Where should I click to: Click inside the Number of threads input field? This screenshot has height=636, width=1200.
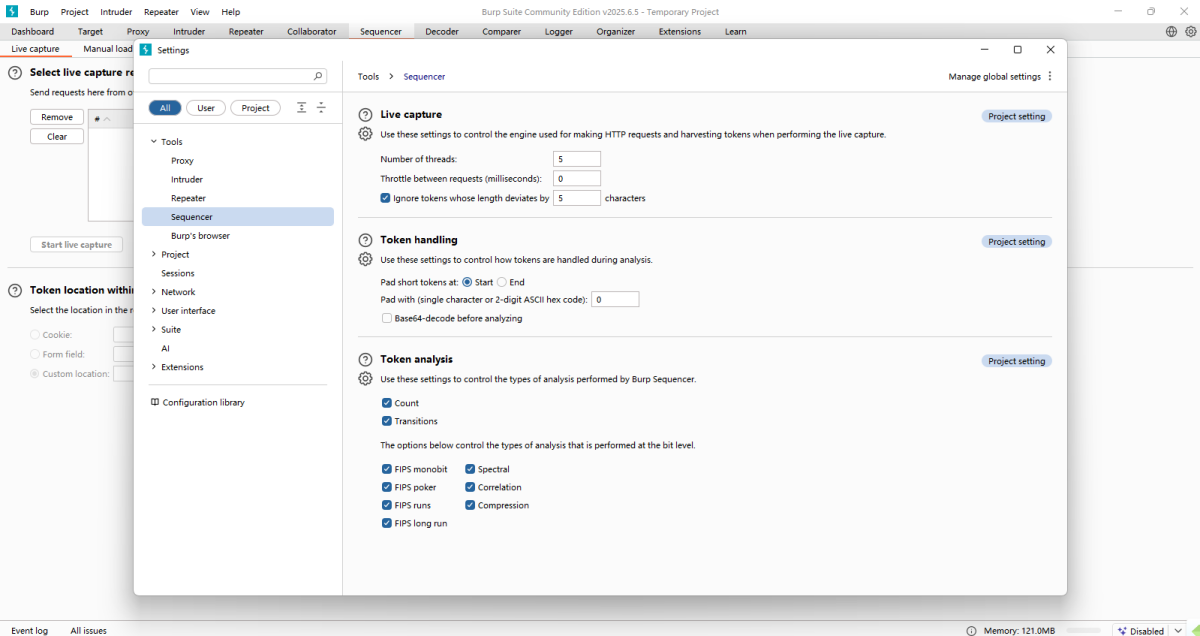tap(576, 158)
